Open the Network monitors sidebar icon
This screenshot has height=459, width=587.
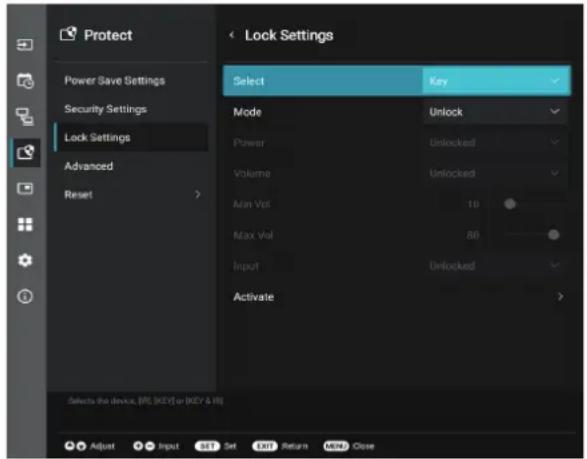(x=25, y=116)
